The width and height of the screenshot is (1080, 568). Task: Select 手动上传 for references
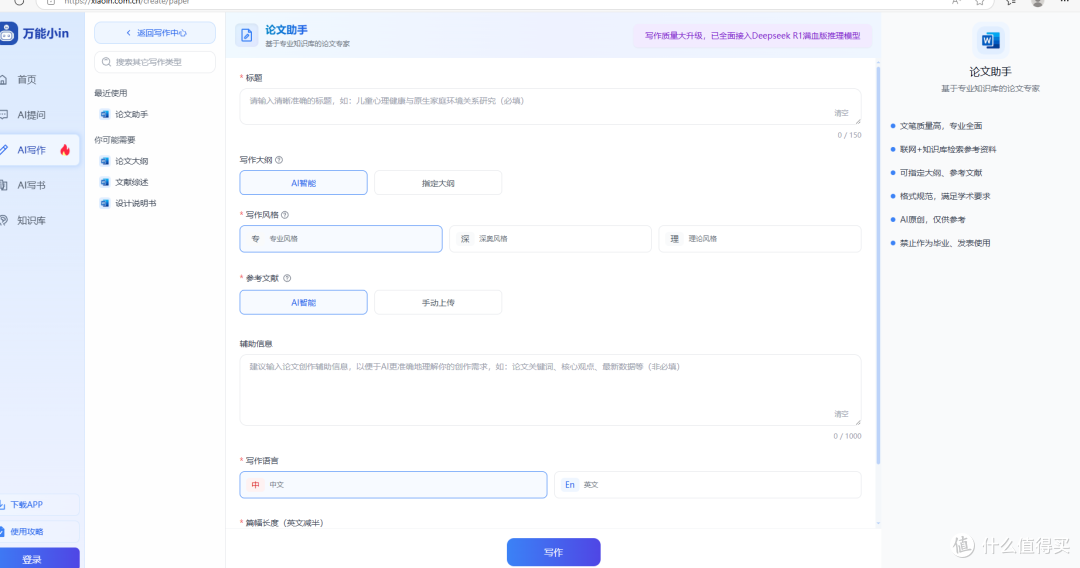438,302
